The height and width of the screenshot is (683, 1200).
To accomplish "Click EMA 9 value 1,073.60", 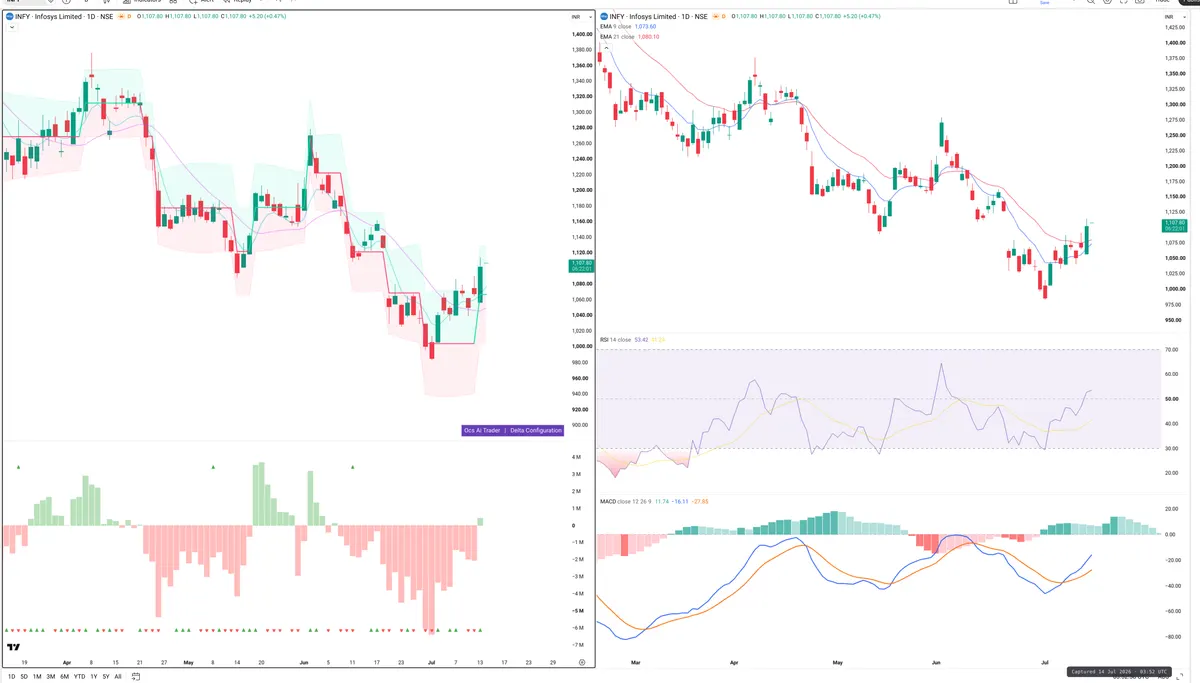I will point(646,27).
